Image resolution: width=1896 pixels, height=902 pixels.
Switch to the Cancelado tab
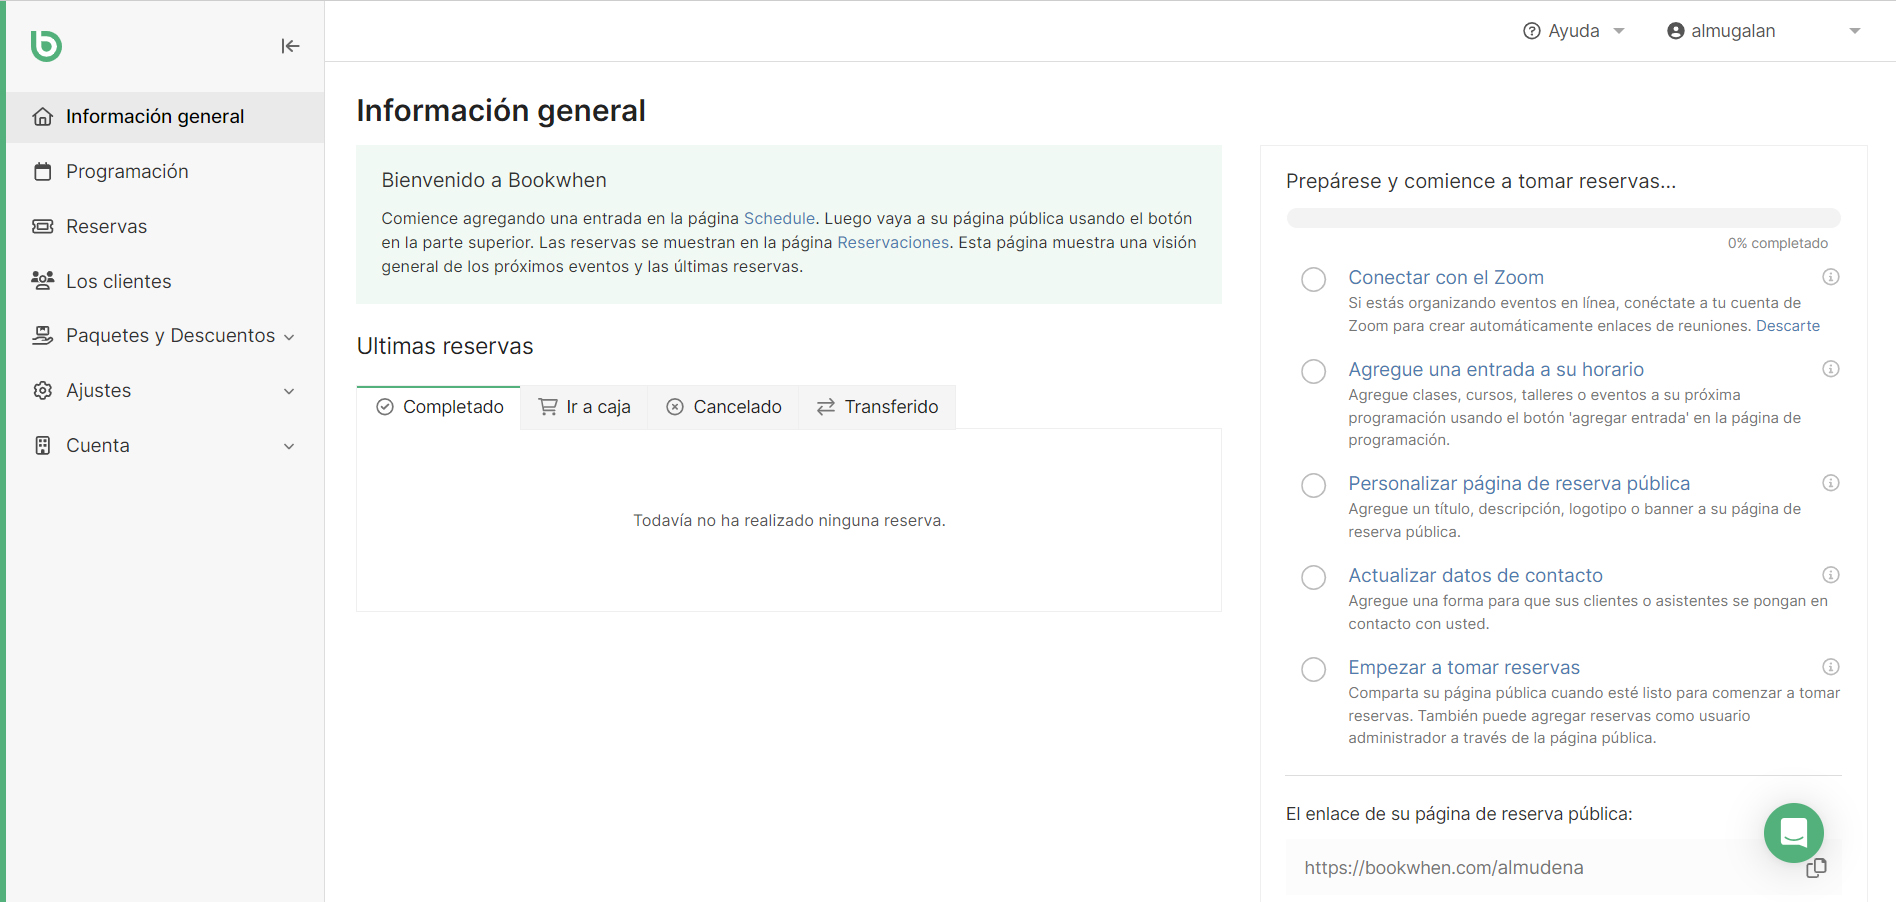[x=722, y=406]
